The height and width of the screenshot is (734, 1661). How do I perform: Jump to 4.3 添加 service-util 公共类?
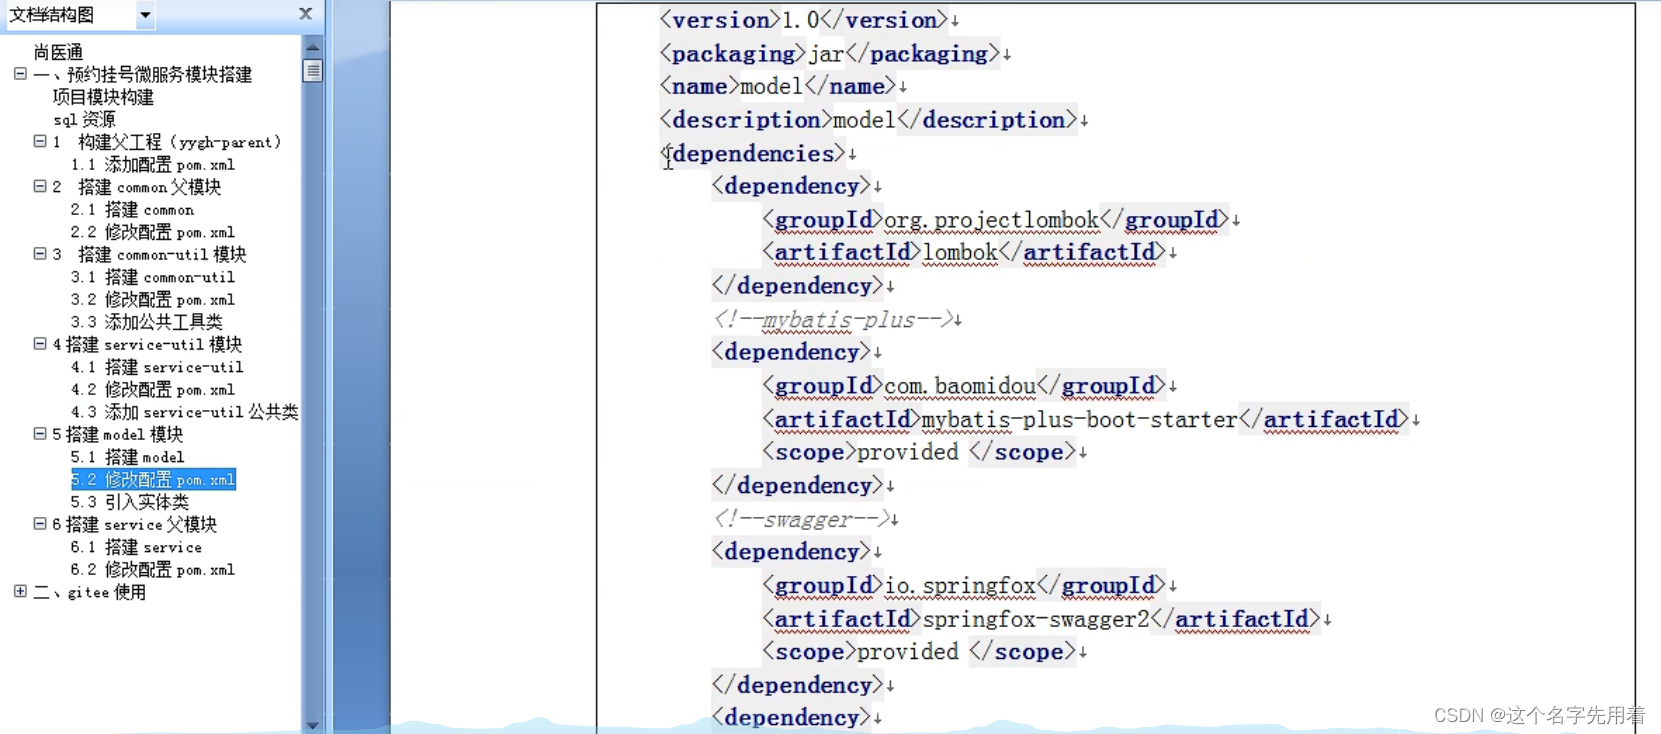coord(184,412)
